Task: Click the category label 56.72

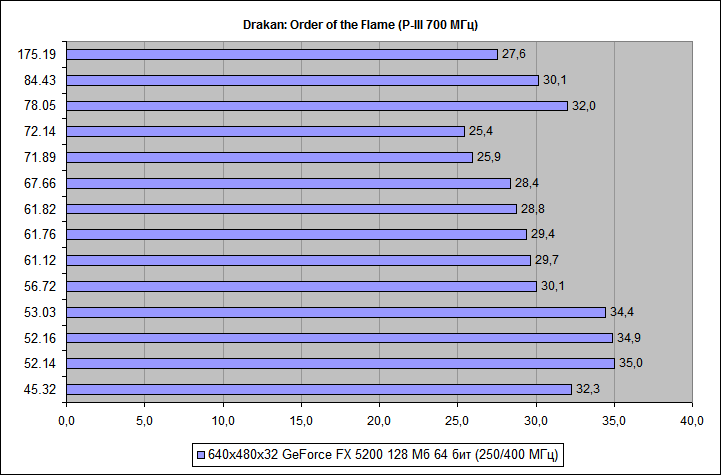Action: coord(40,286)
